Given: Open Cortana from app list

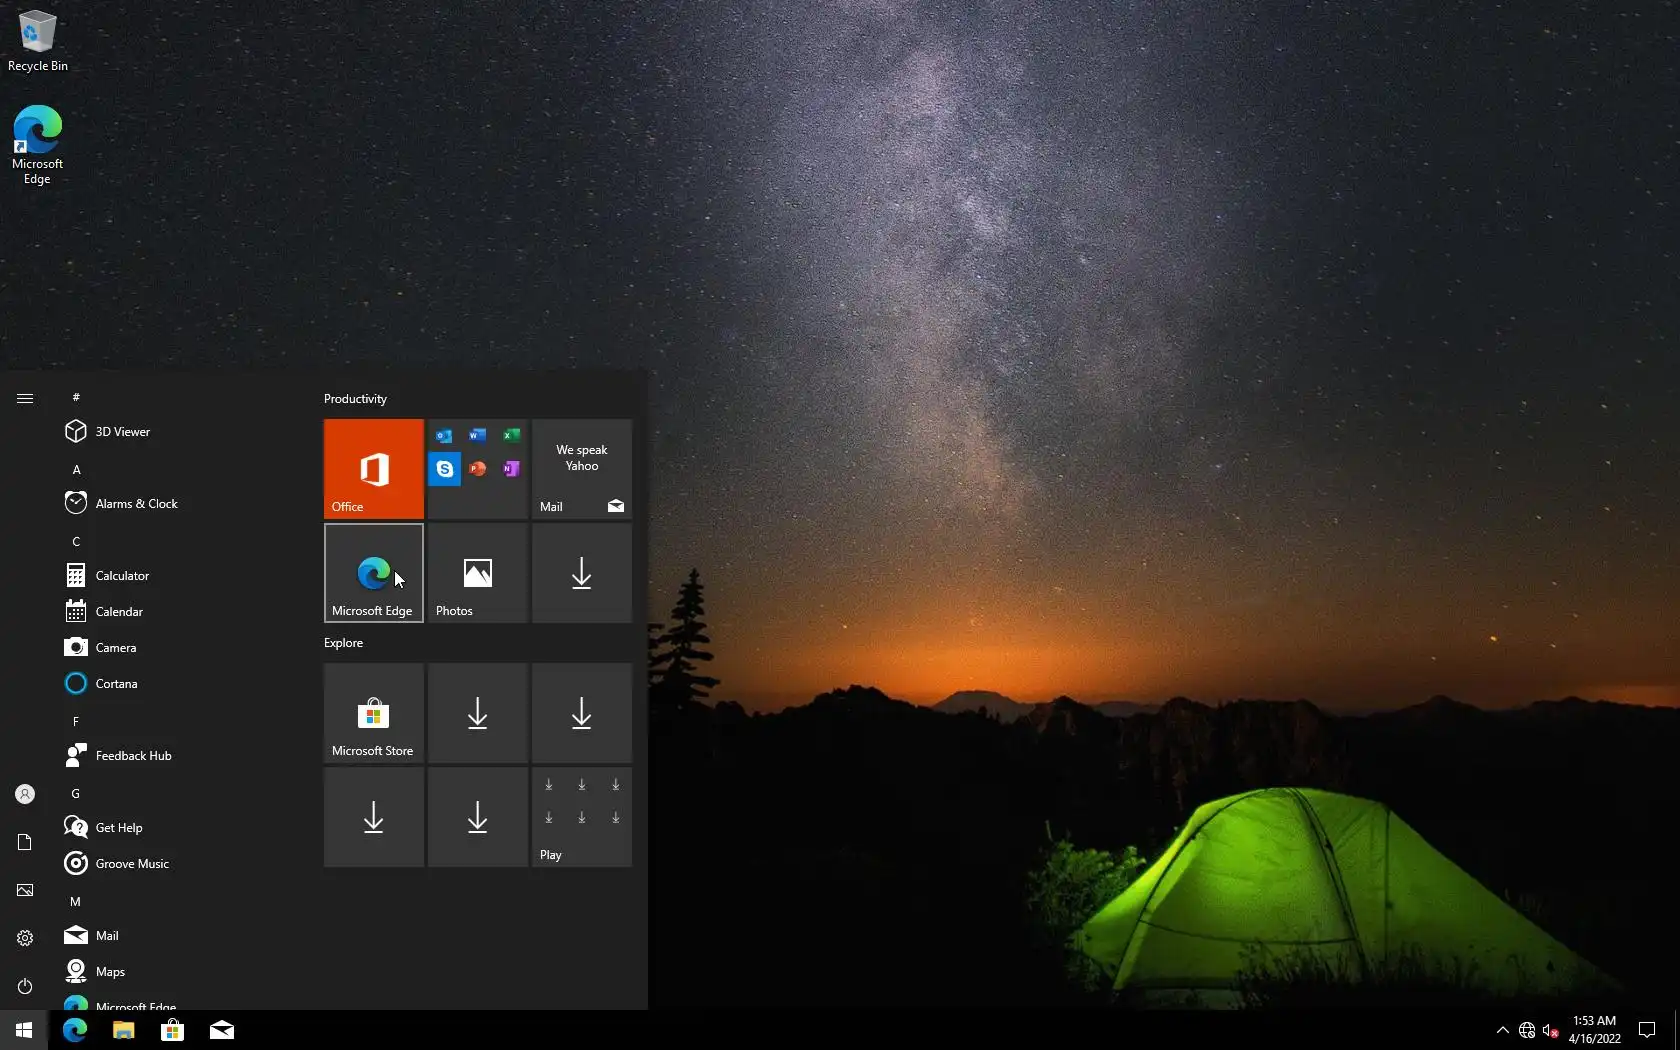Looking at the screenshot, I should (x=180, y=683).
